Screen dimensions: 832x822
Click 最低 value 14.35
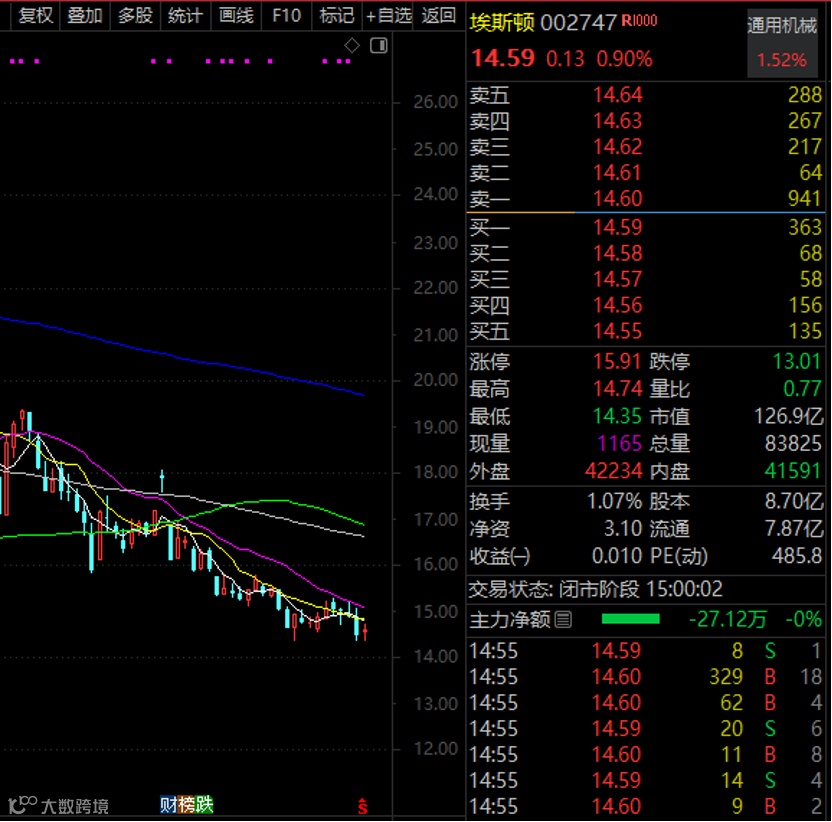coord(617,417)
